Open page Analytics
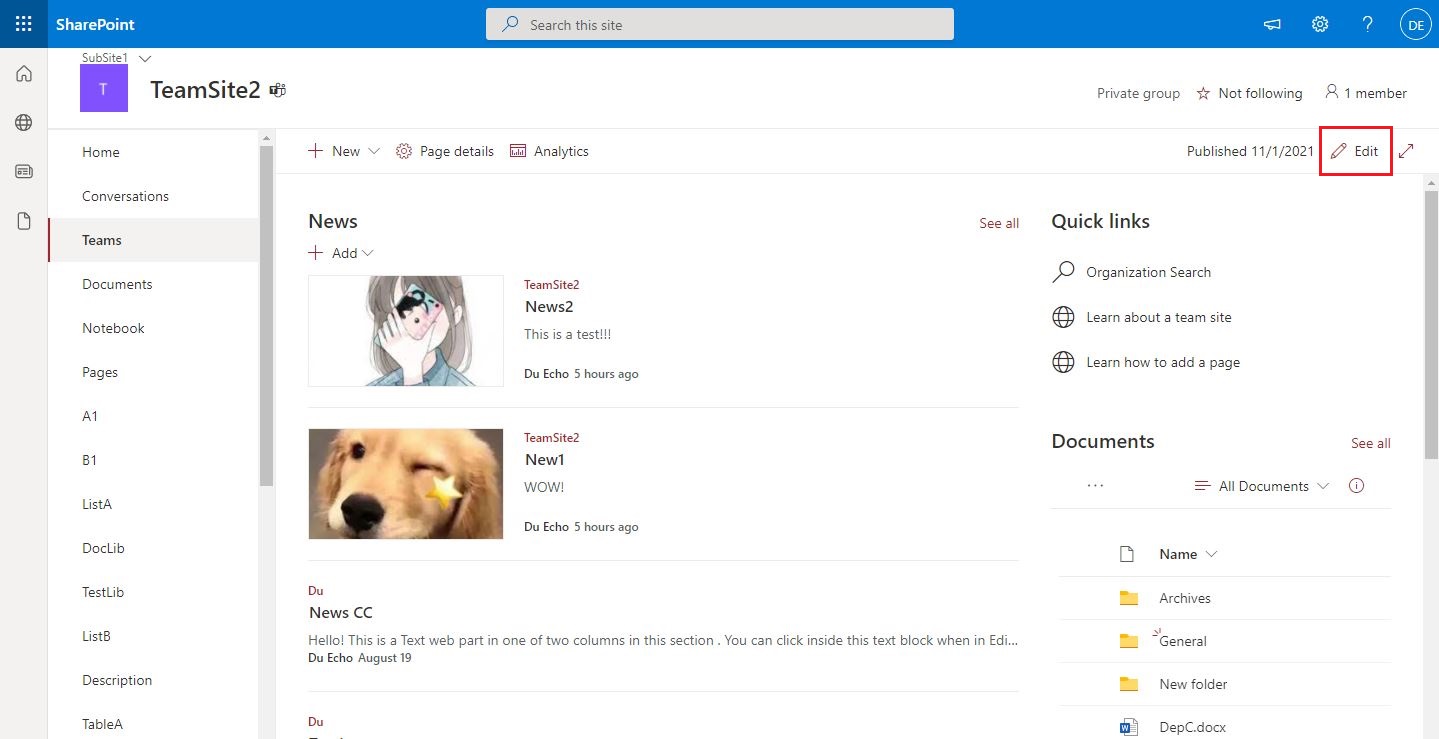The height and width of the screenshot is (739, 1439). [549, 151]
